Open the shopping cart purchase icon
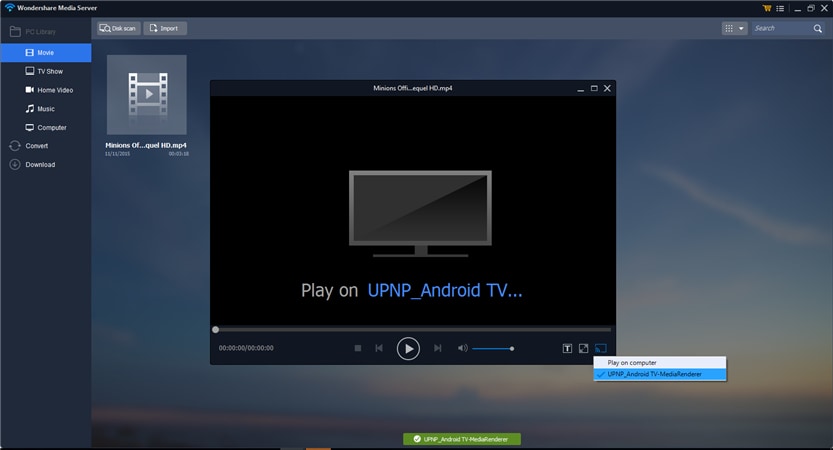833x450 pixels. click(x=767, y=8)
